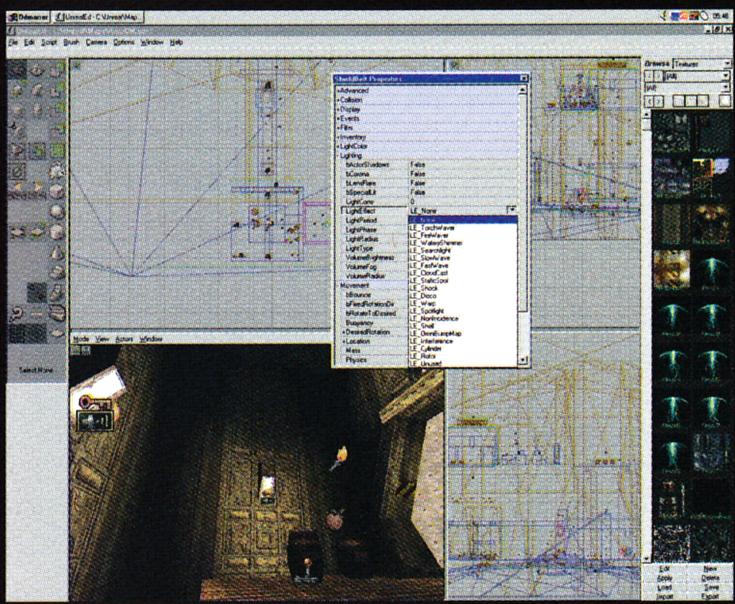
Task: Click the golden-brown texture thumbnail in the browser
Action: click(671, 268)
